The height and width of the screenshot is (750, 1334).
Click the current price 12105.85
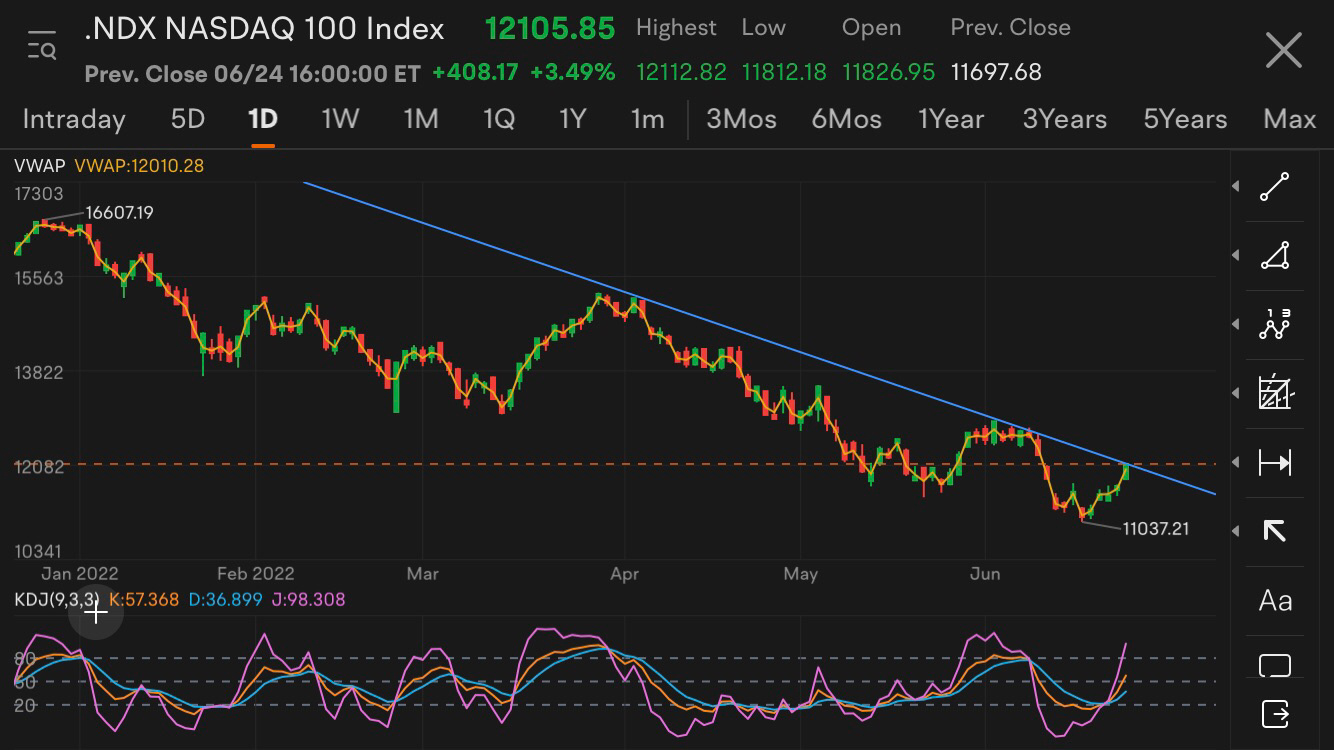(550, 28)
